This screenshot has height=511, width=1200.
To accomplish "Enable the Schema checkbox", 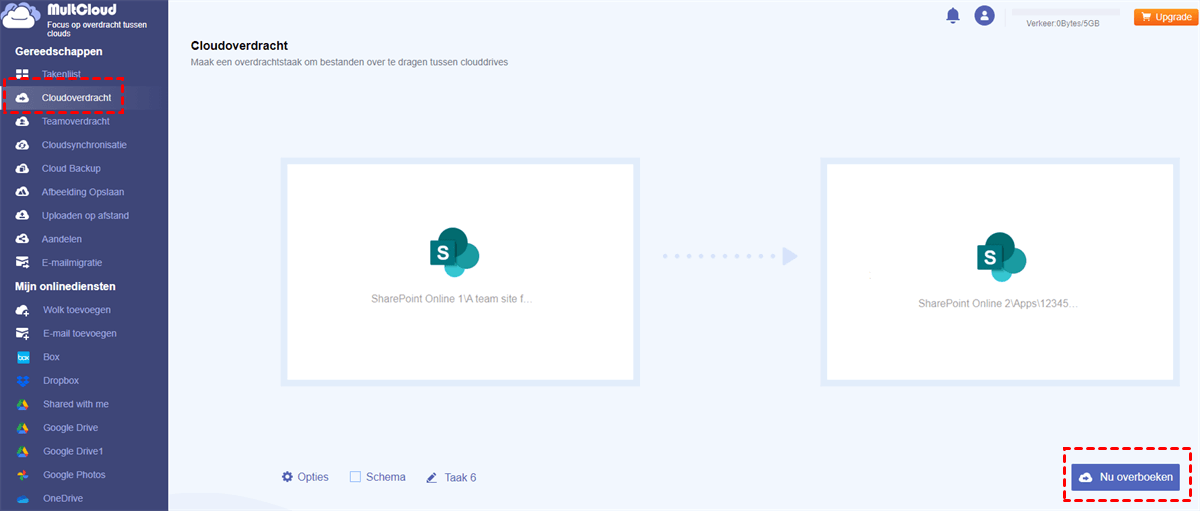I will click(355, 477).
